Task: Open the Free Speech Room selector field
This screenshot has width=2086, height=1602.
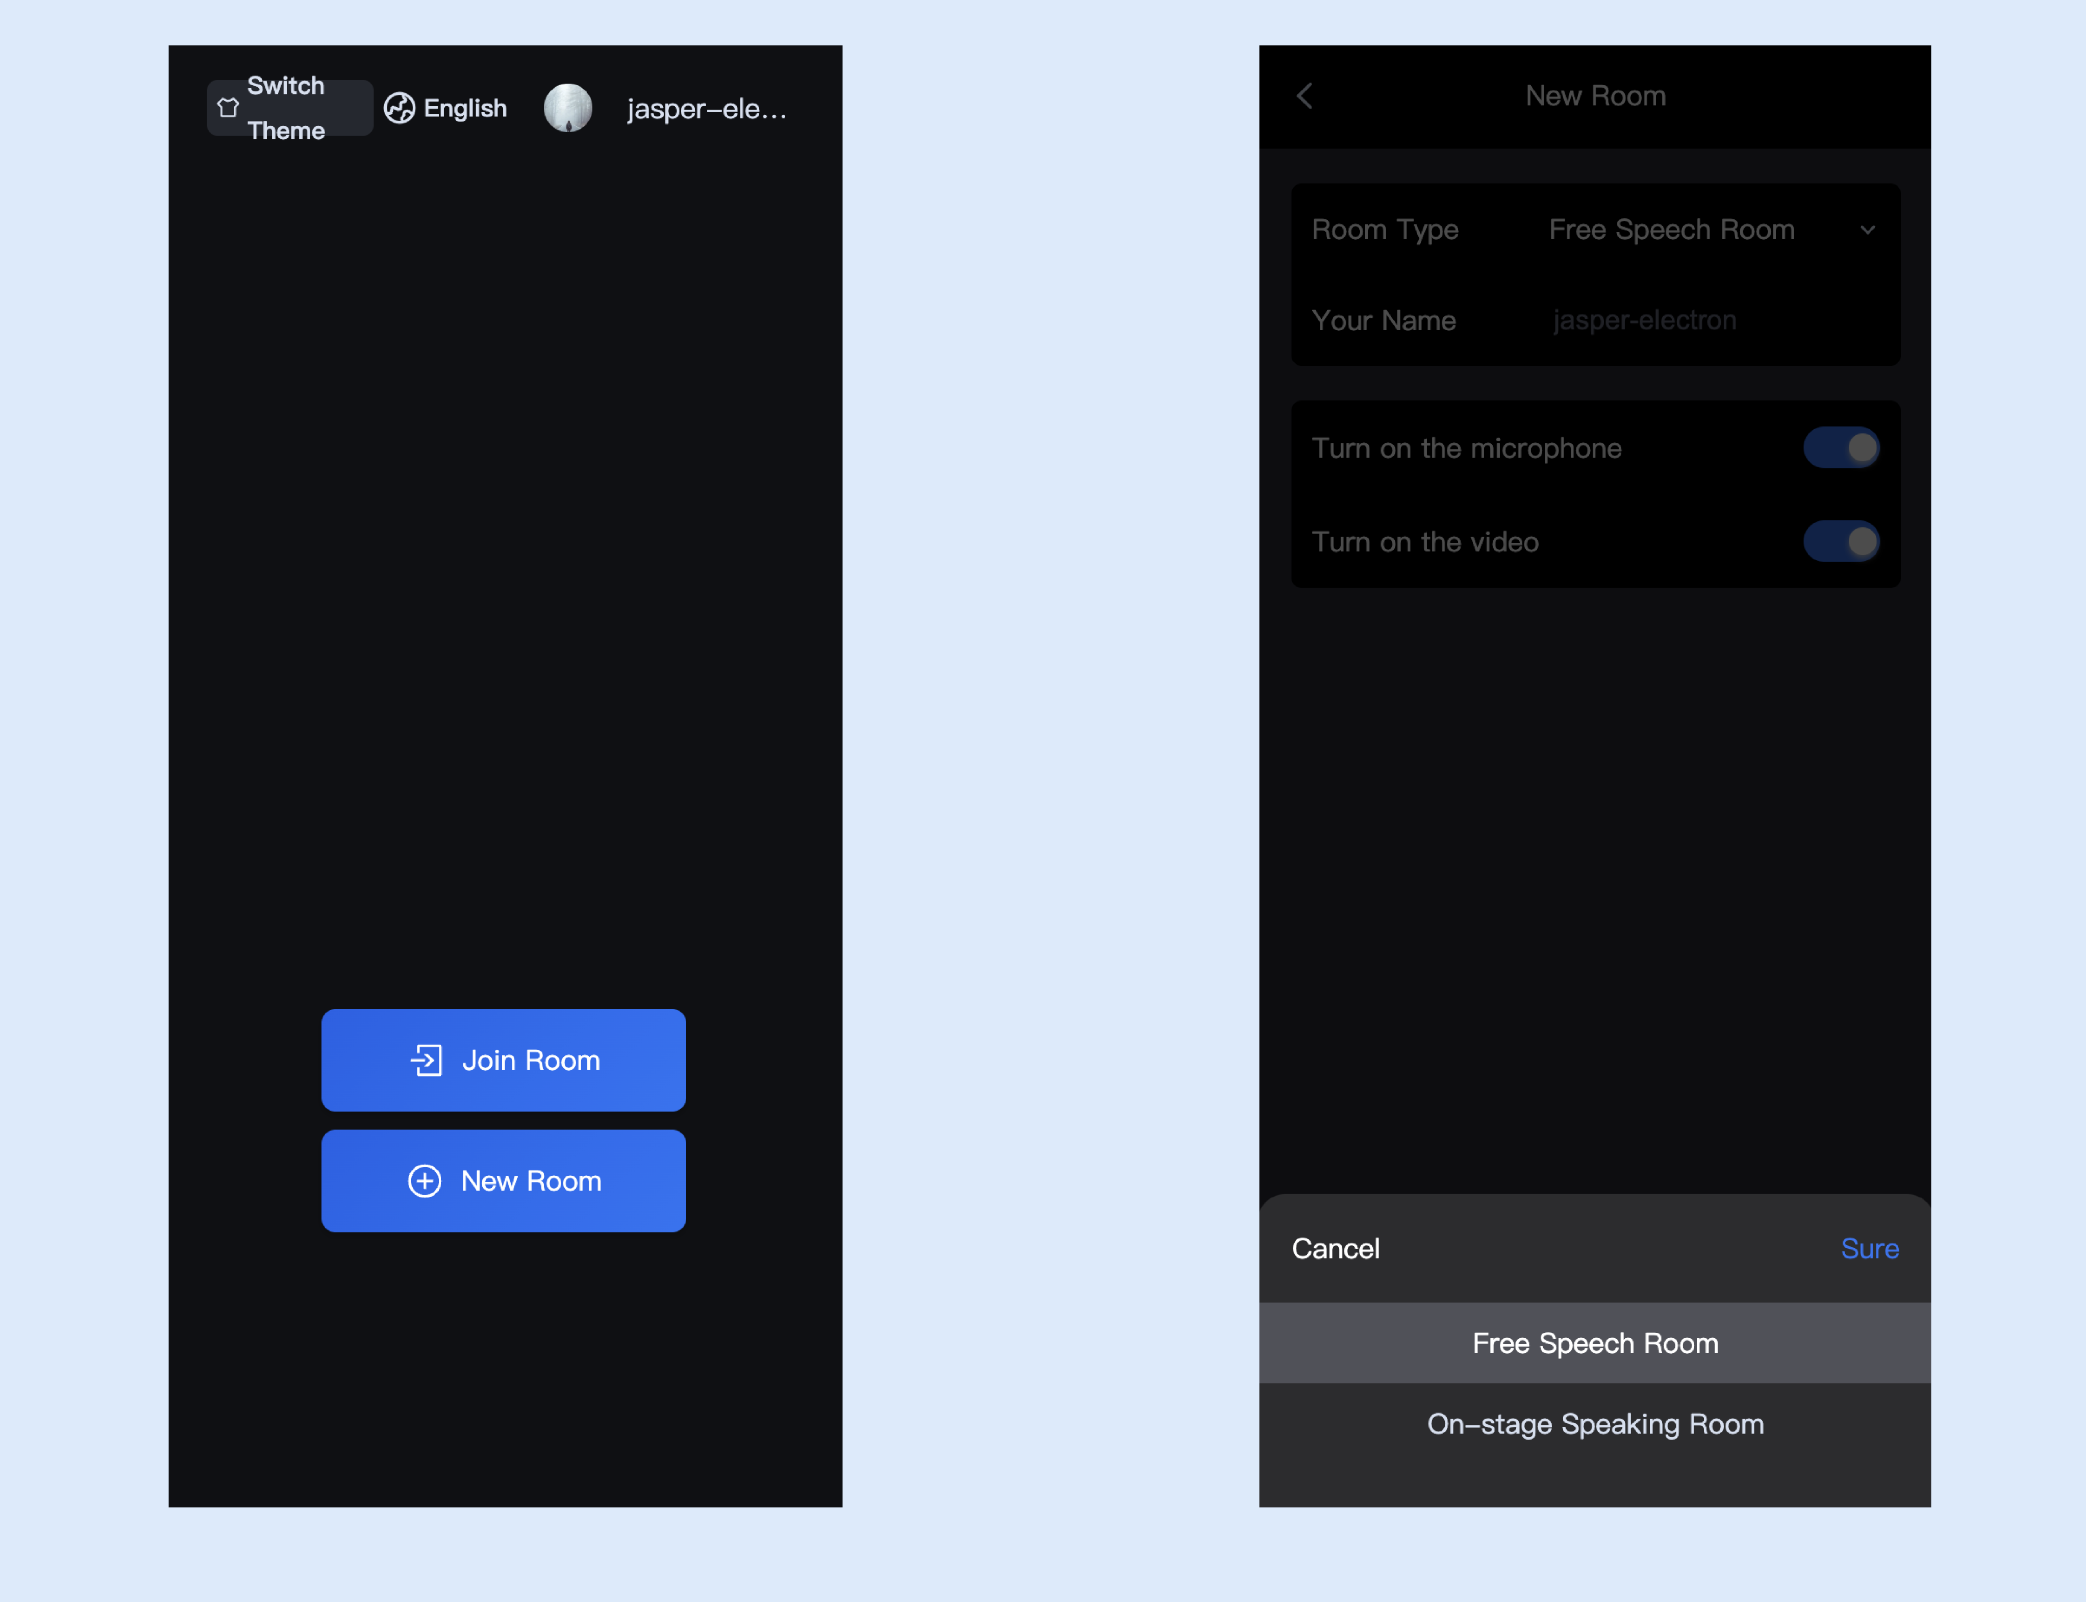Action: 1671,230
